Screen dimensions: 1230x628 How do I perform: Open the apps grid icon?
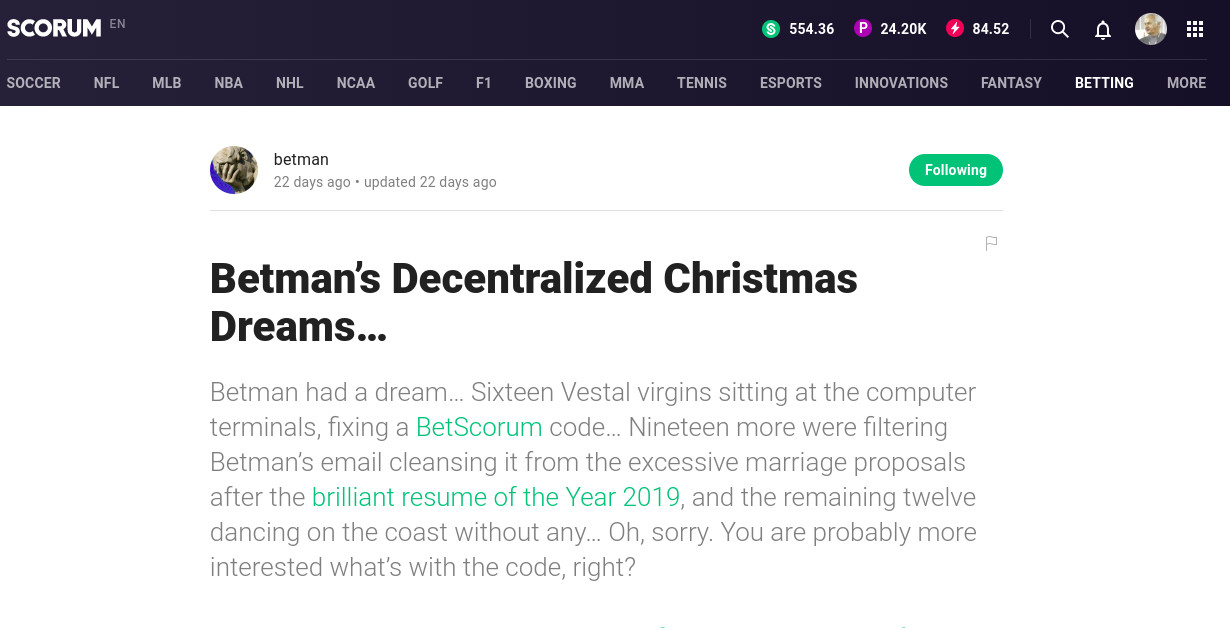(1195, 29)
